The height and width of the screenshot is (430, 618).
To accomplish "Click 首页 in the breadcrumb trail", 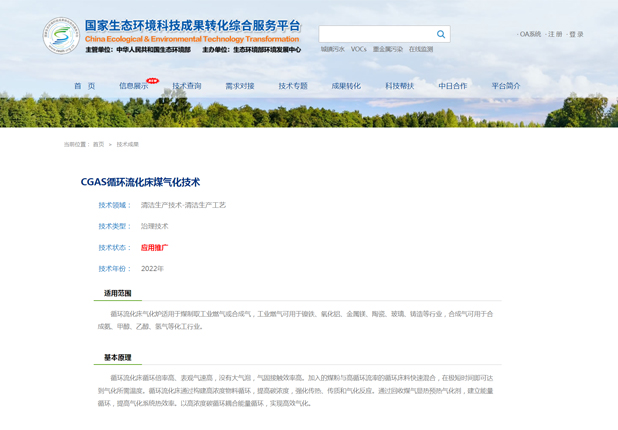I will [x=98, y=144].
